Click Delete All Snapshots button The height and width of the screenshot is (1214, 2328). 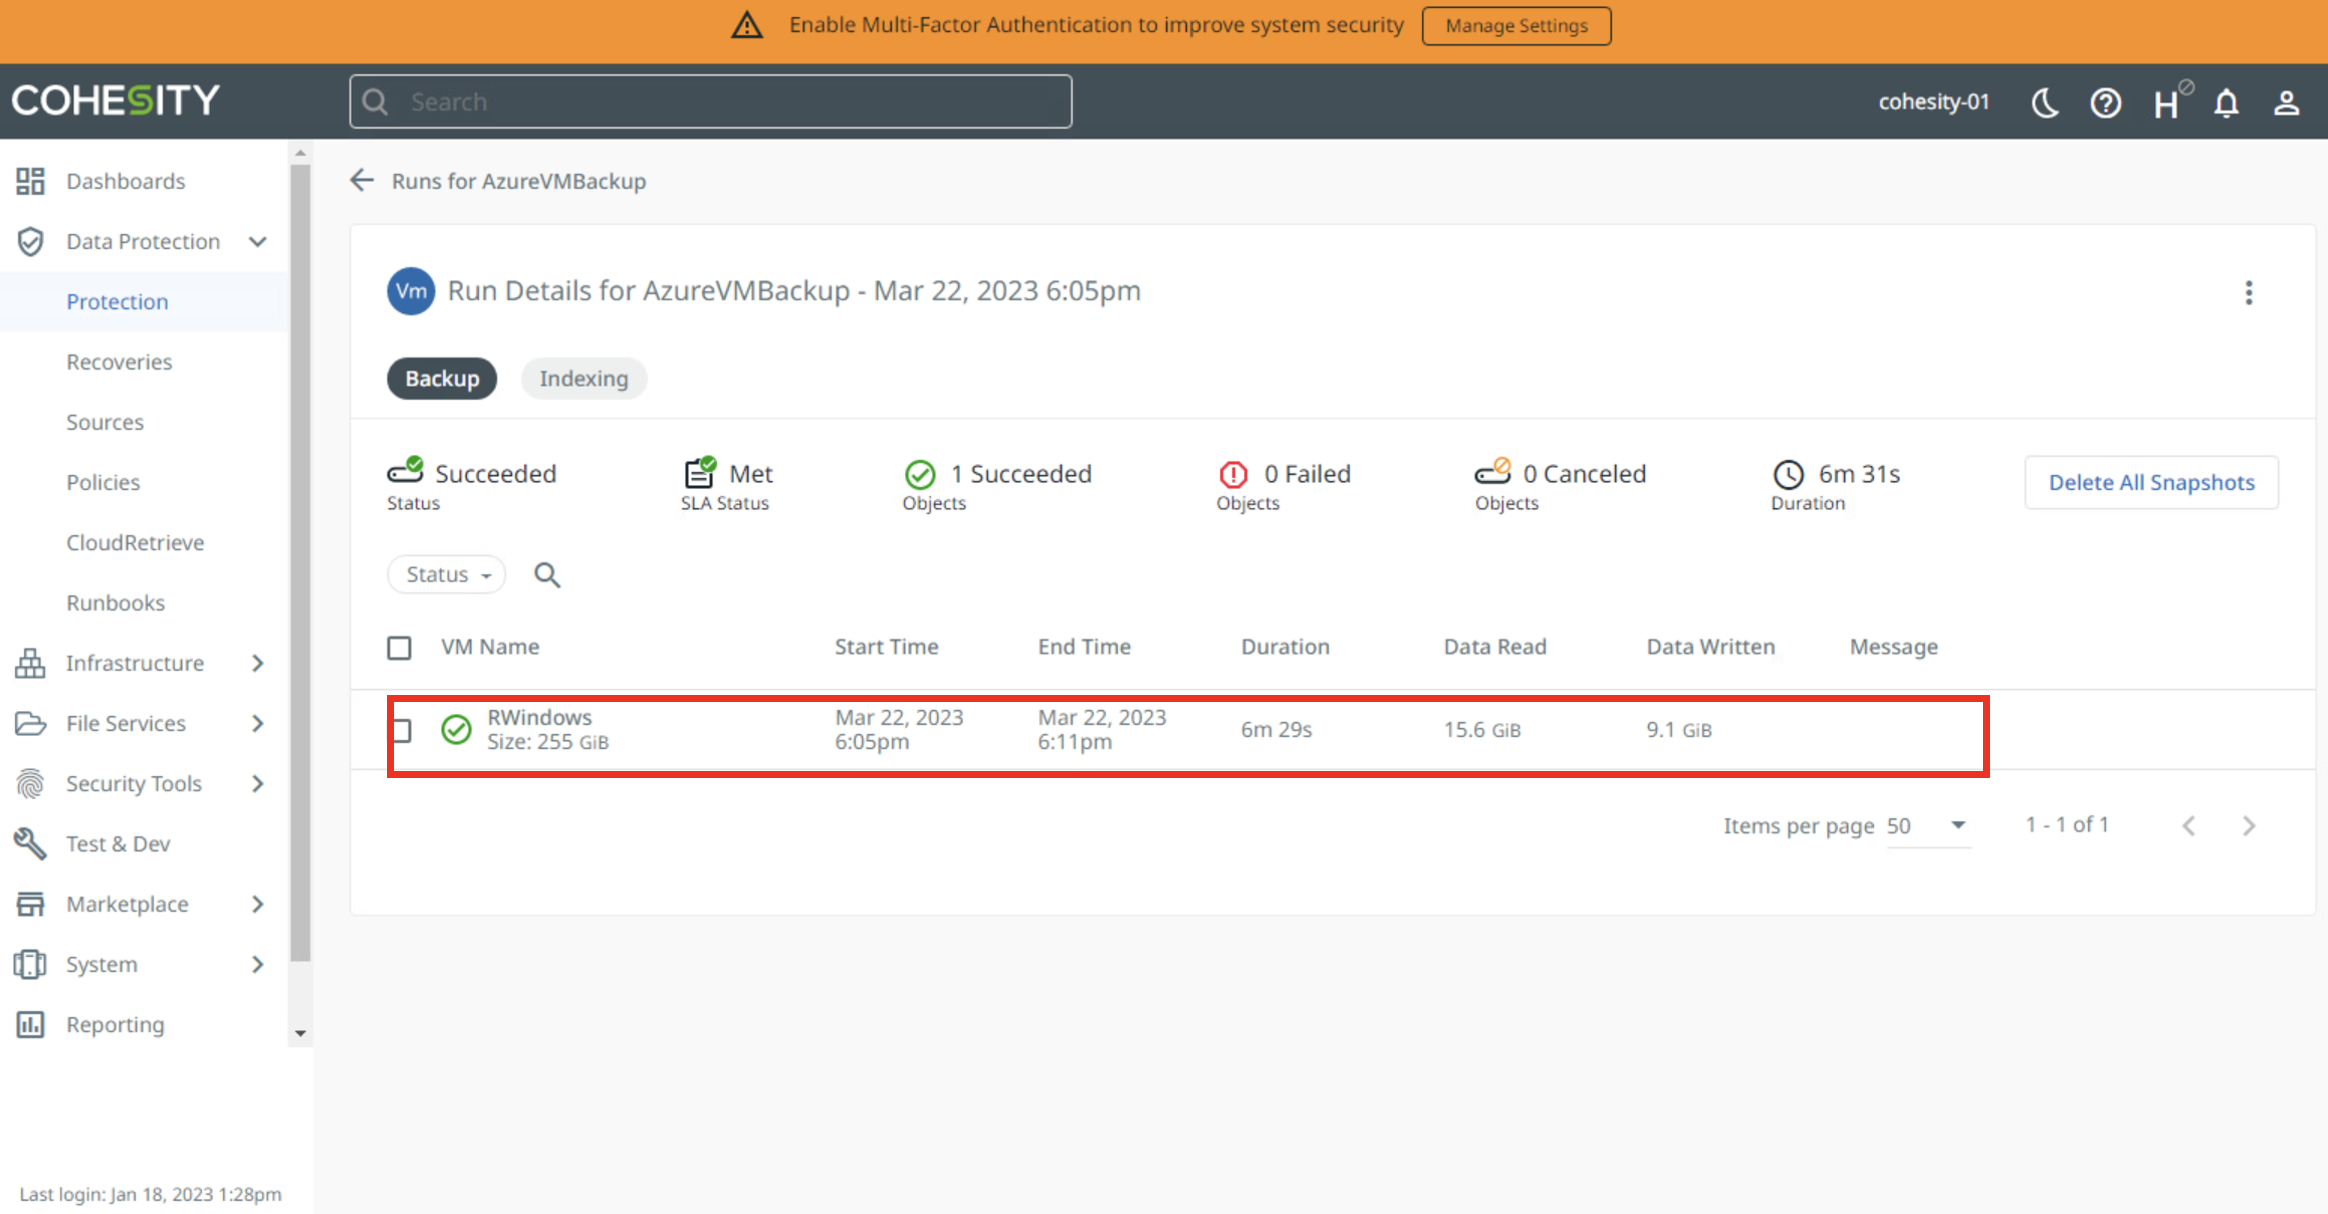pos(2152,482)
